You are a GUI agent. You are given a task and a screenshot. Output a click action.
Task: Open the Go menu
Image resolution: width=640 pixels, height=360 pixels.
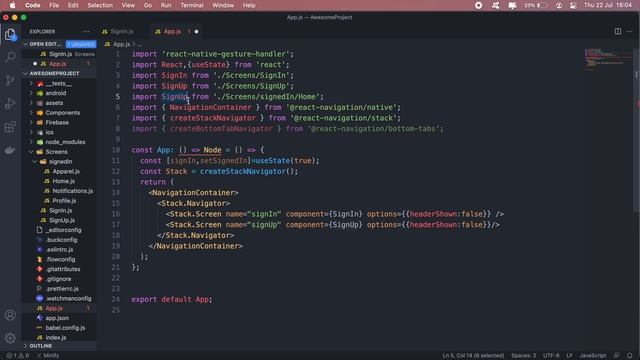point(148,5)
